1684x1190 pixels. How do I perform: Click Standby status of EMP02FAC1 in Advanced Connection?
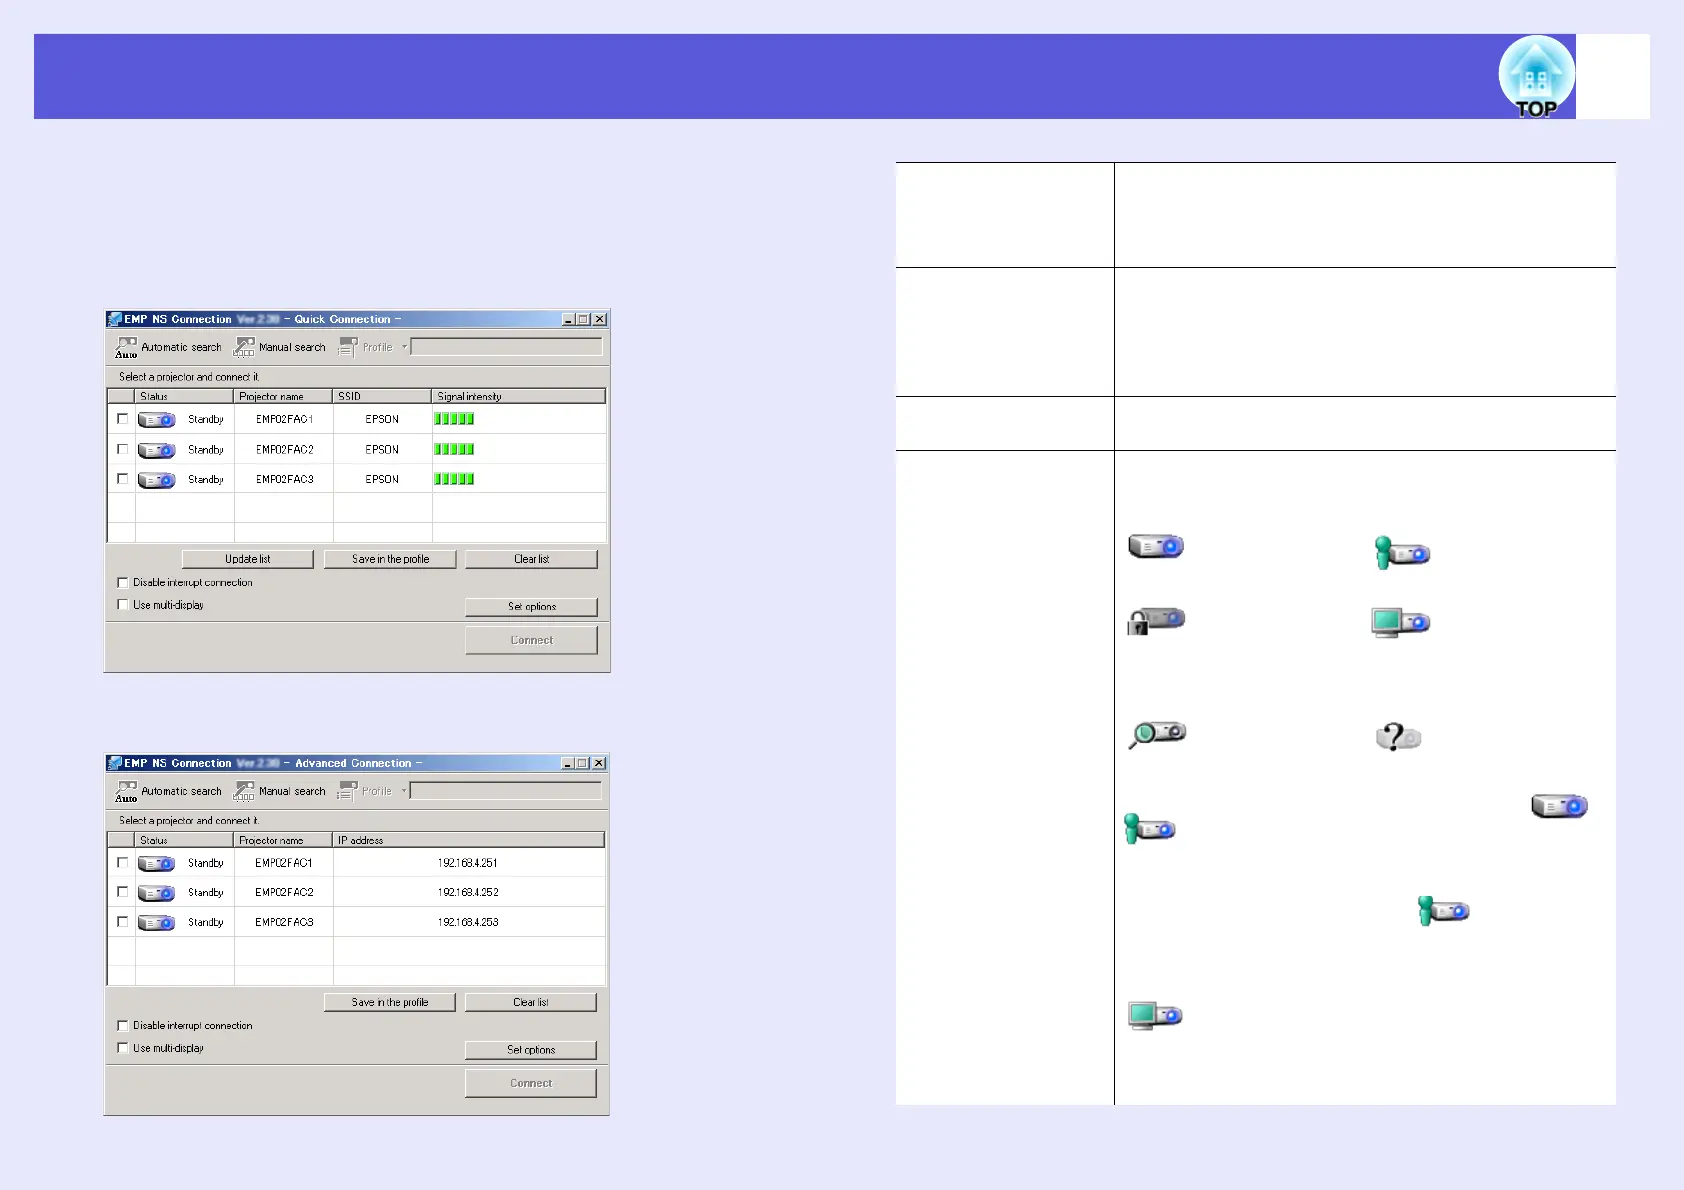point(206,863)
